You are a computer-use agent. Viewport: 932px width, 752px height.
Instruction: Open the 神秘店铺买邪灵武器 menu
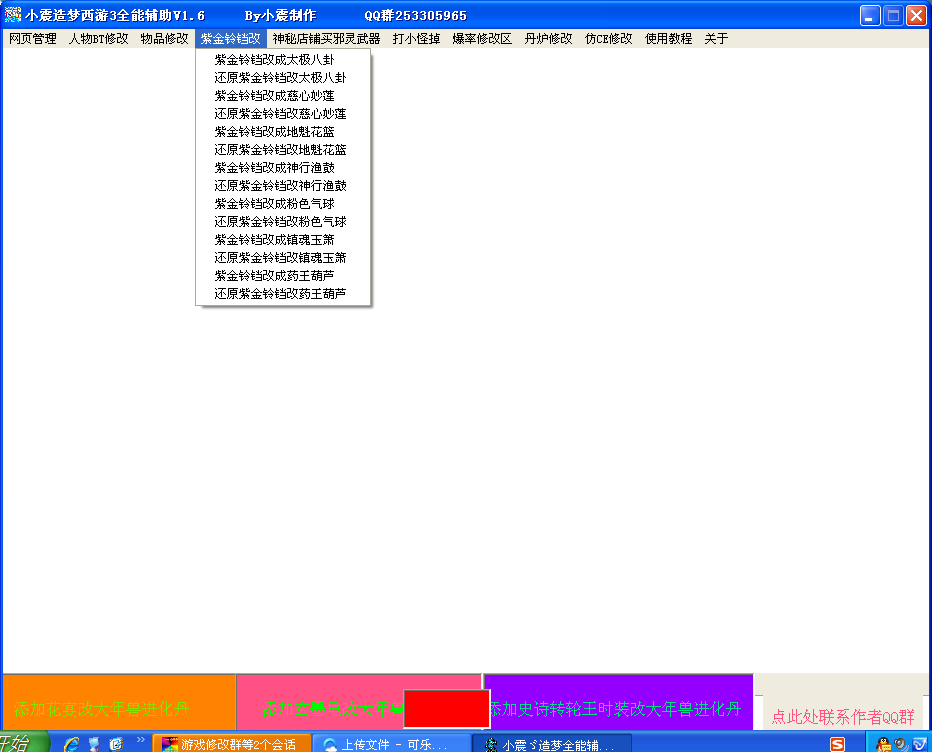tap(326, 39)
